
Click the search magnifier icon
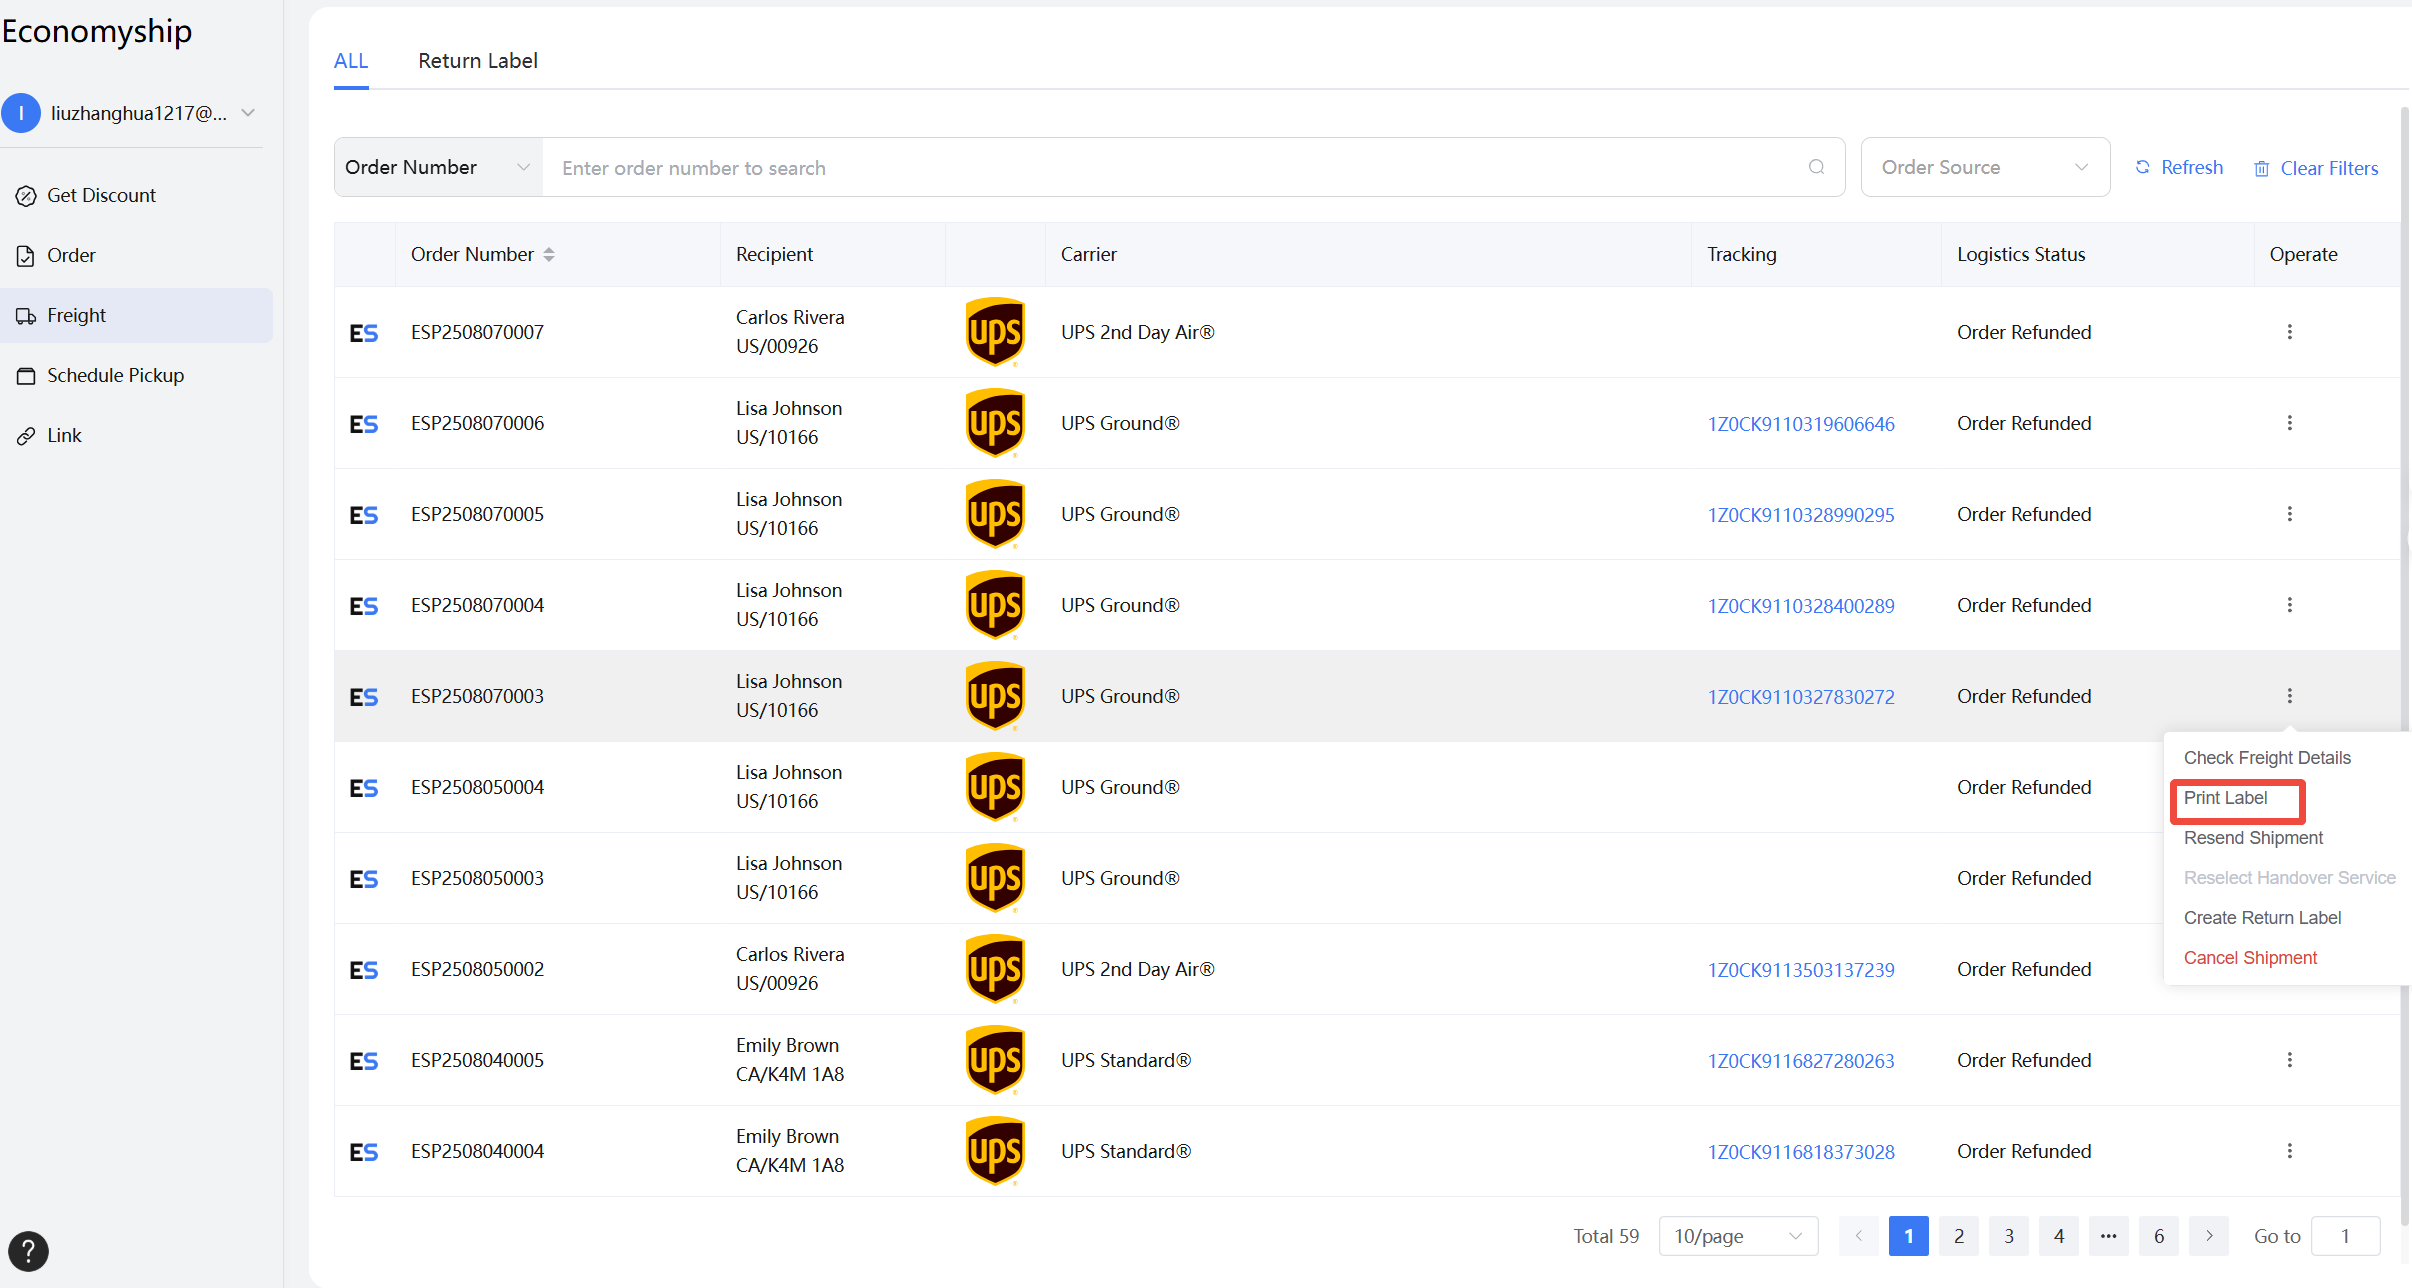pos(1816,167)
